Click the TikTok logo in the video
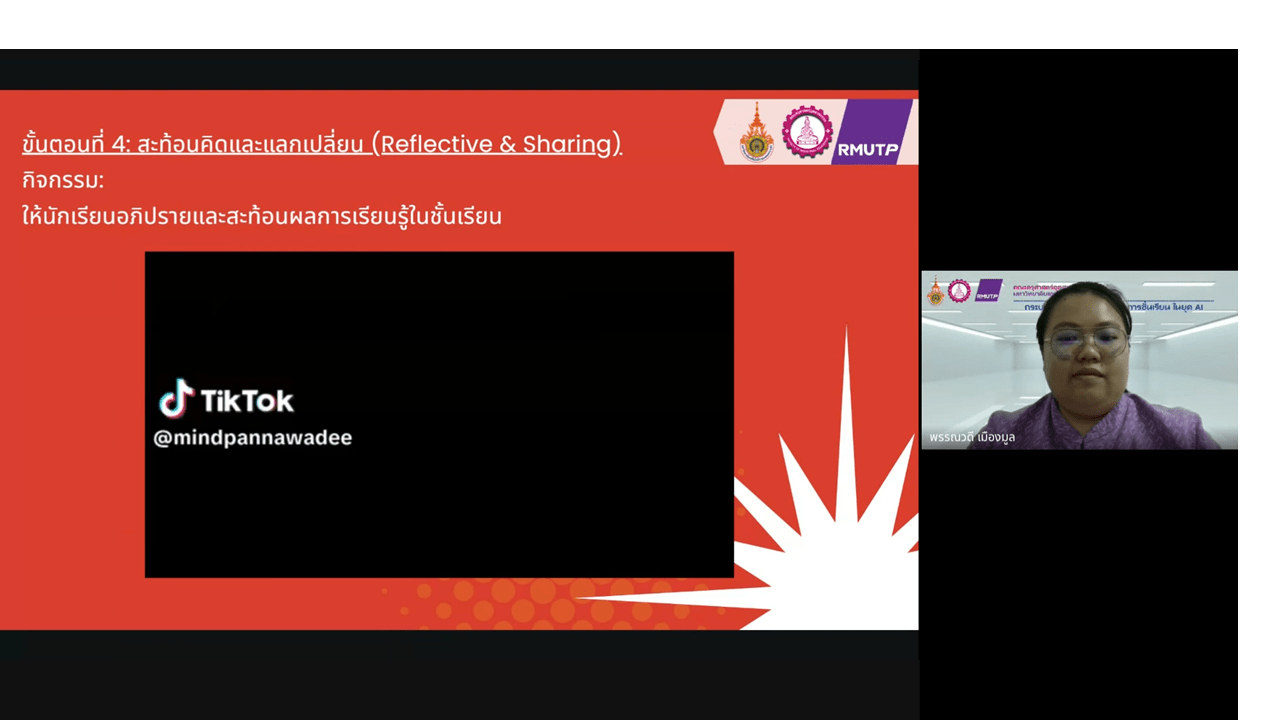Viewport: 1280px width, 720px height. pyautogui.click(x=226, y=399)
